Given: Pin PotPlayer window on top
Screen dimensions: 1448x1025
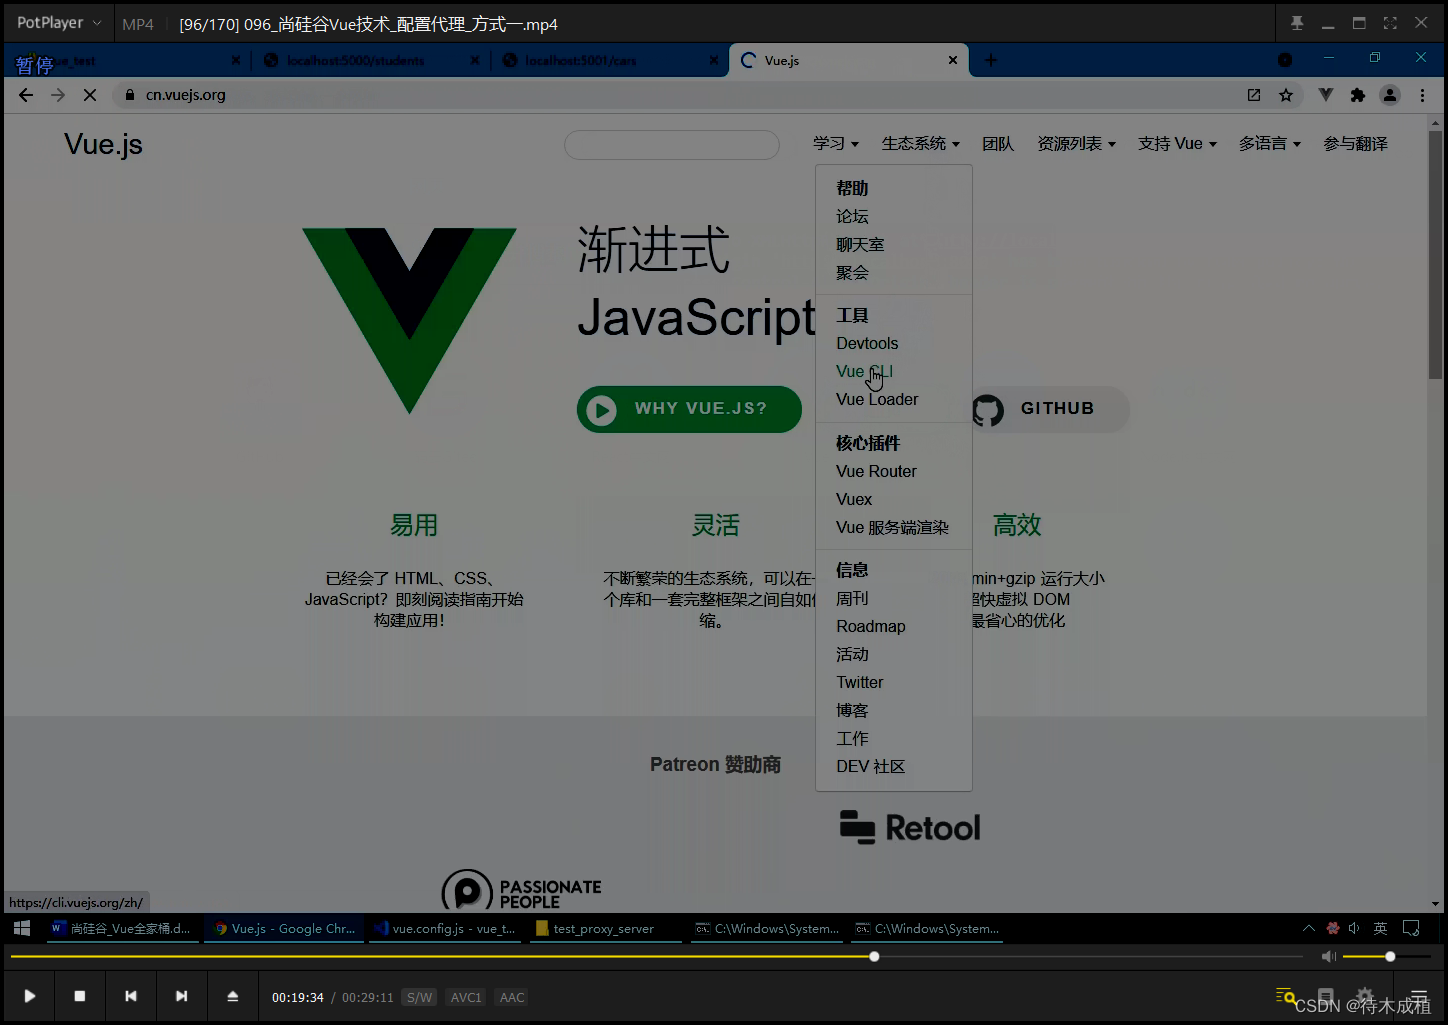Looking at the screenshot, I should click(x=1297, y=23).
